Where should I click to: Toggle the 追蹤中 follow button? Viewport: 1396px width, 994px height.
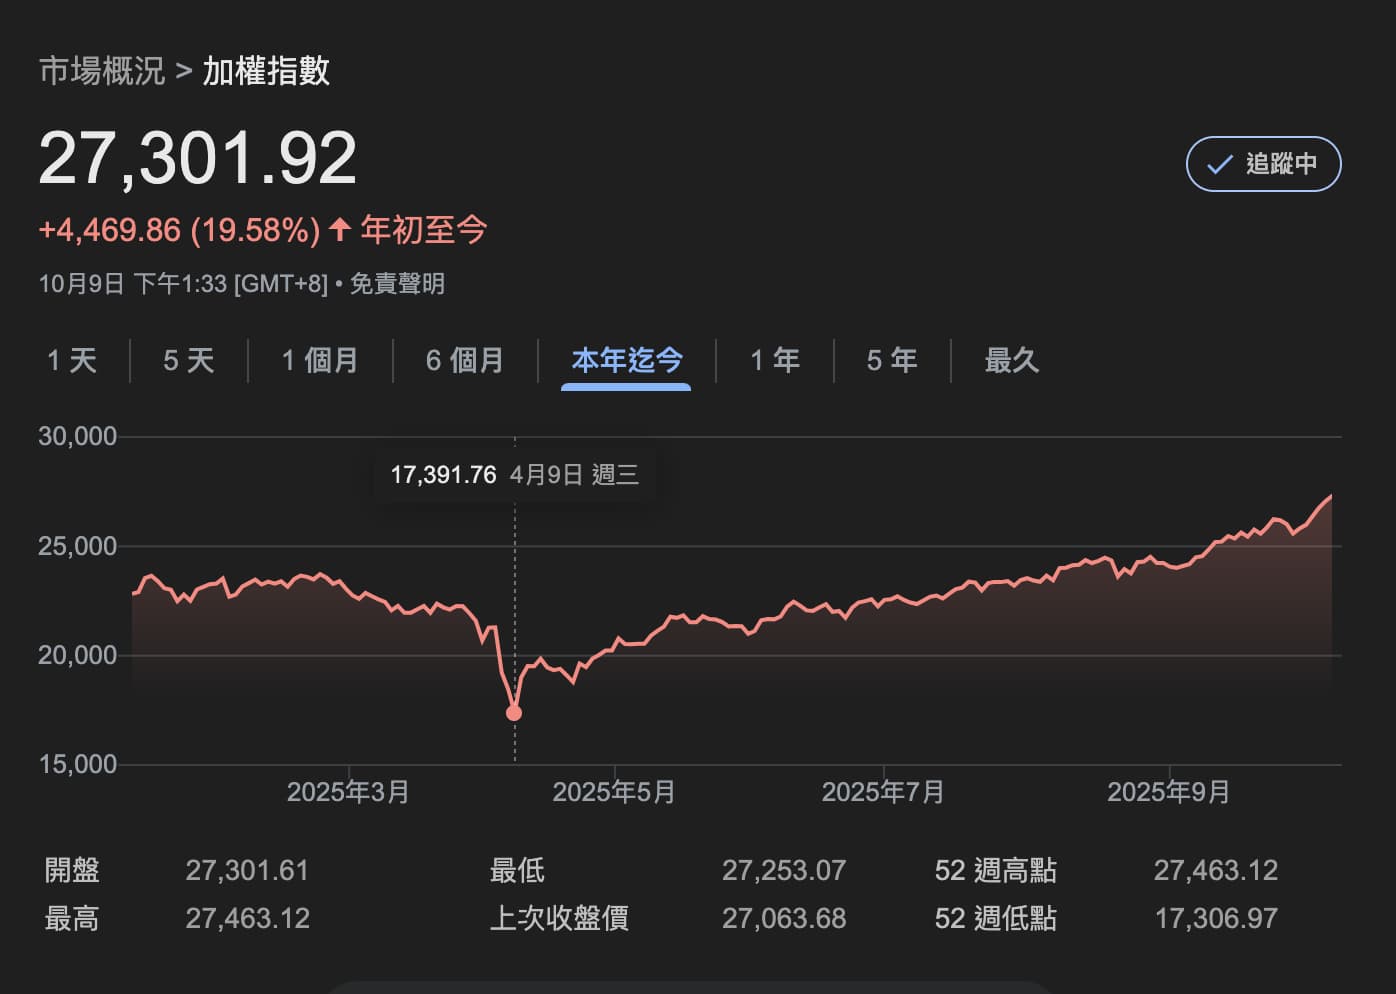[1263, 164]
